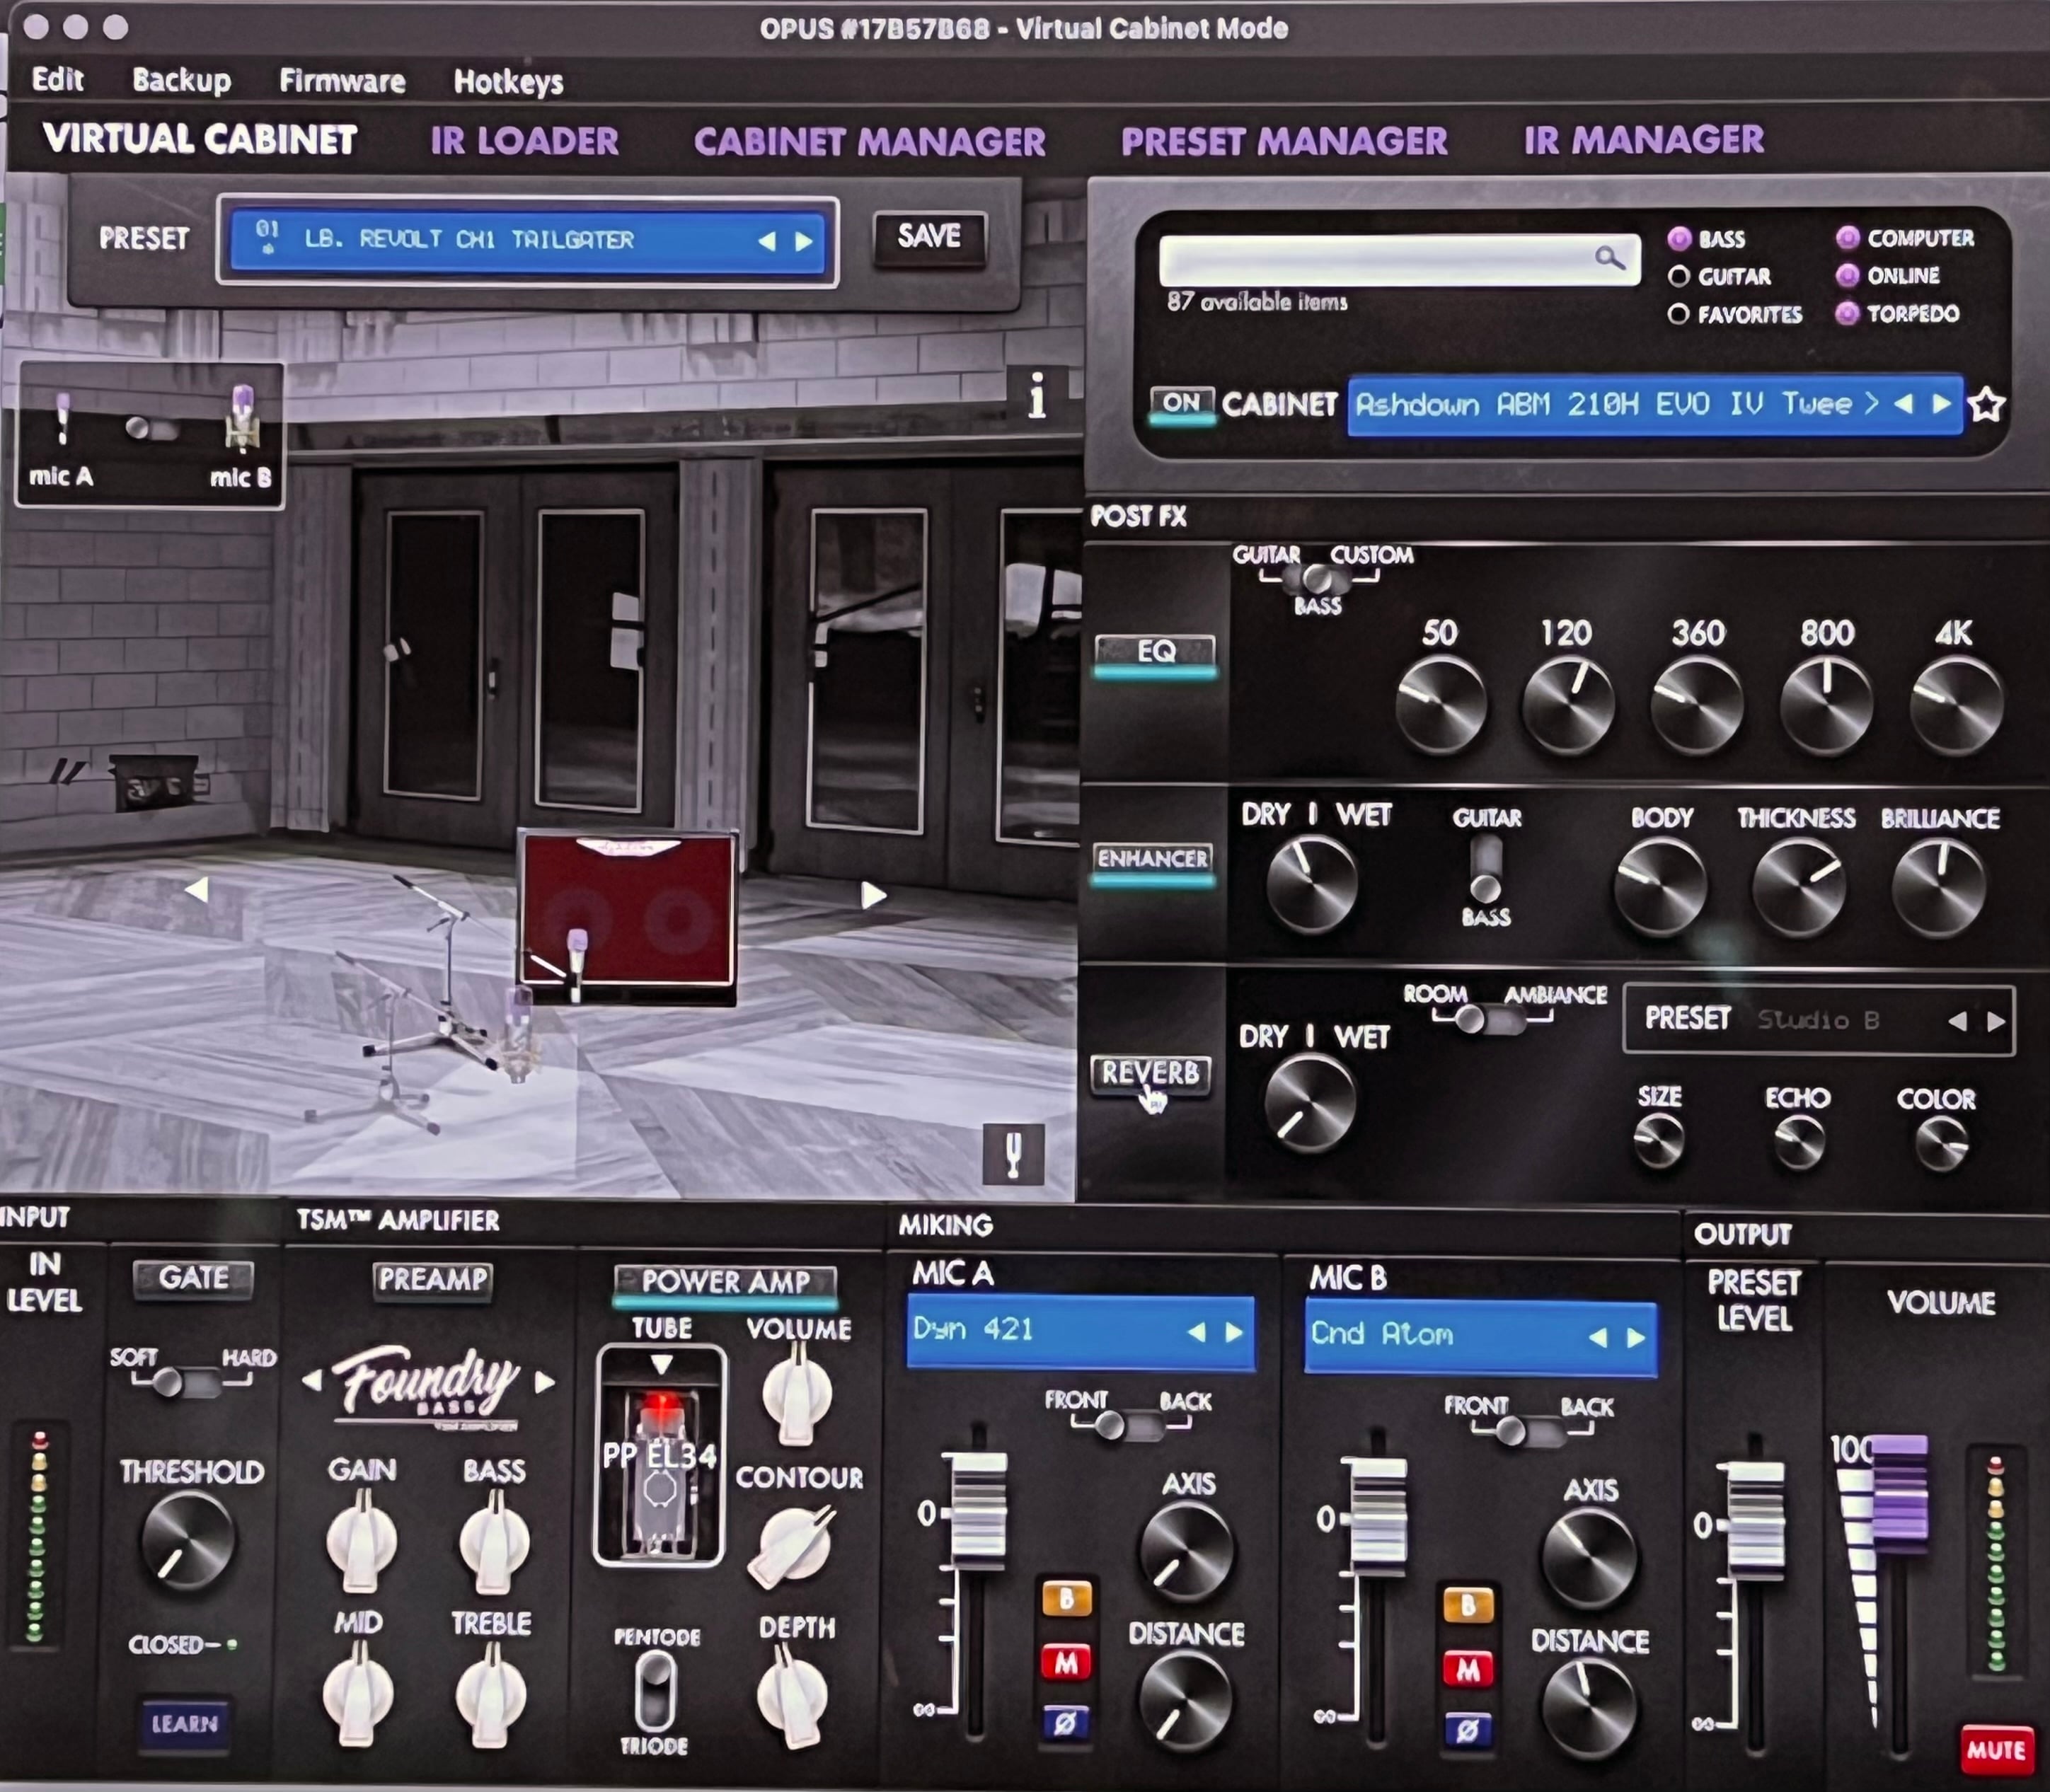Switch to the CABINET MANAGER tab
Image resolution: width=2050 pixels, height=1792 pixels.
[869, 141]
